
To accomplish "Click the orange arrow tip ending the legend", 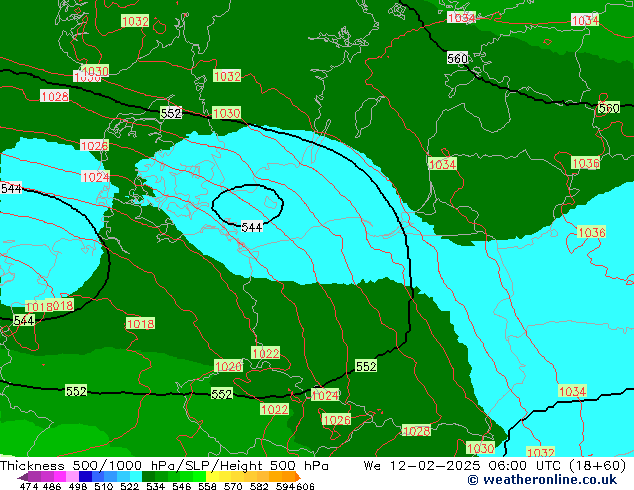I will point(298,477).
